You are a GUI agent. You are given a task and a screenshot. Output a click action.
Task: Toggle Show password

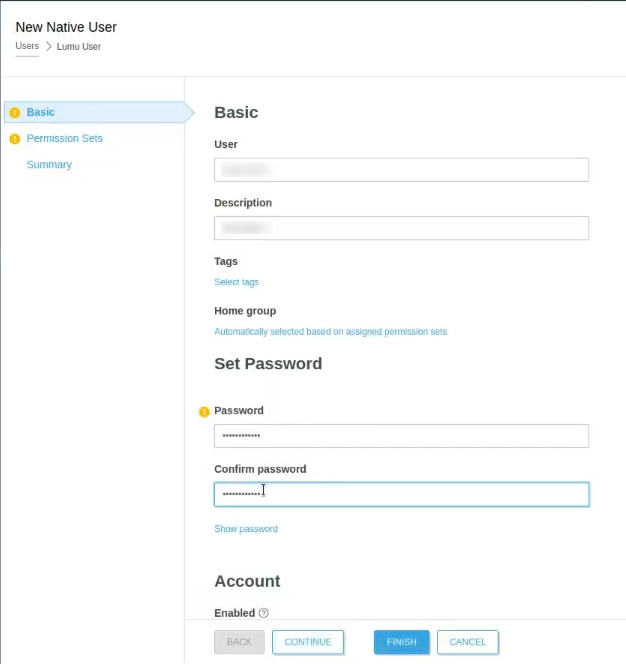[246, 529]
